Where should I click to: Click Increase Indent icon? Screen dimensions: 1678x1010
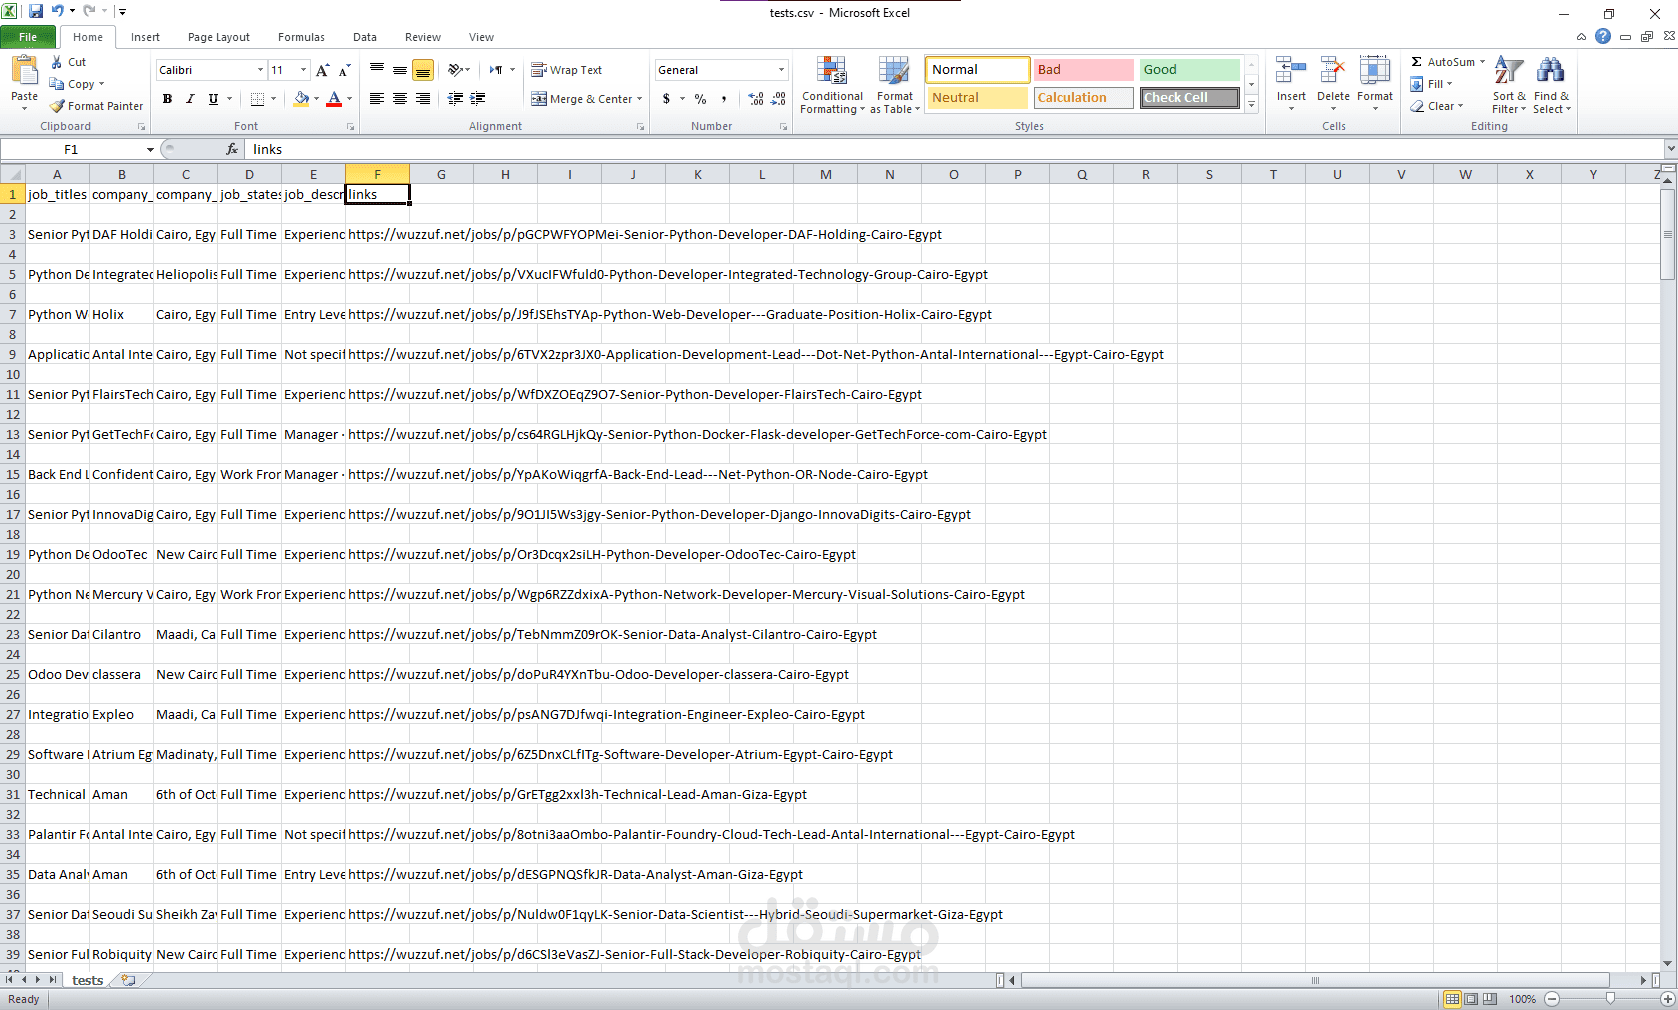pos(478,99)
